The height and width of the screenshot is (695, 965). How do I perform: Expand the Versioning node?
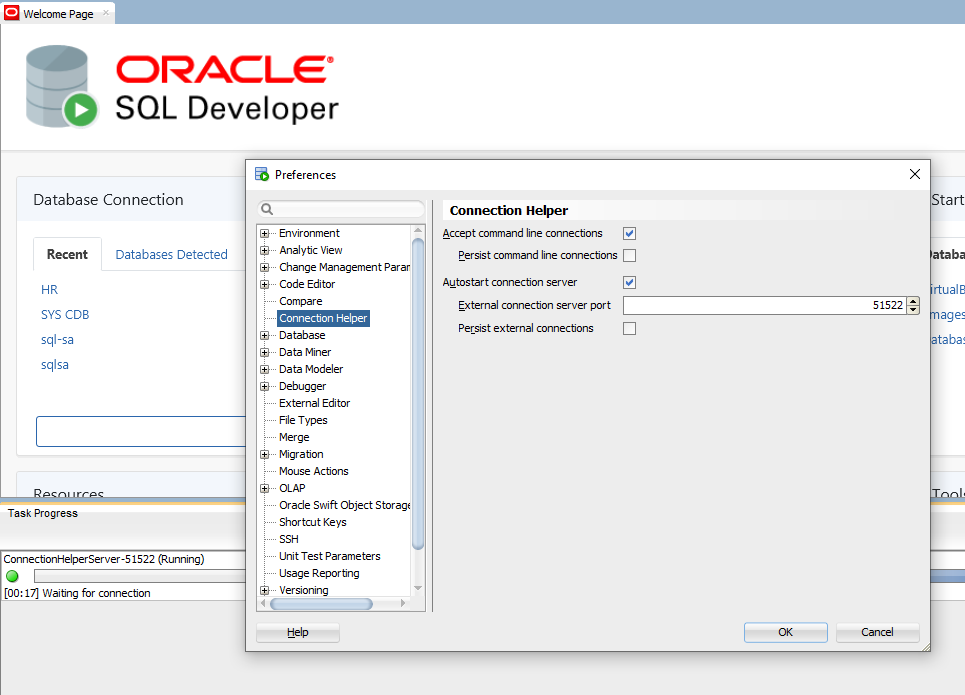point(265,590)
